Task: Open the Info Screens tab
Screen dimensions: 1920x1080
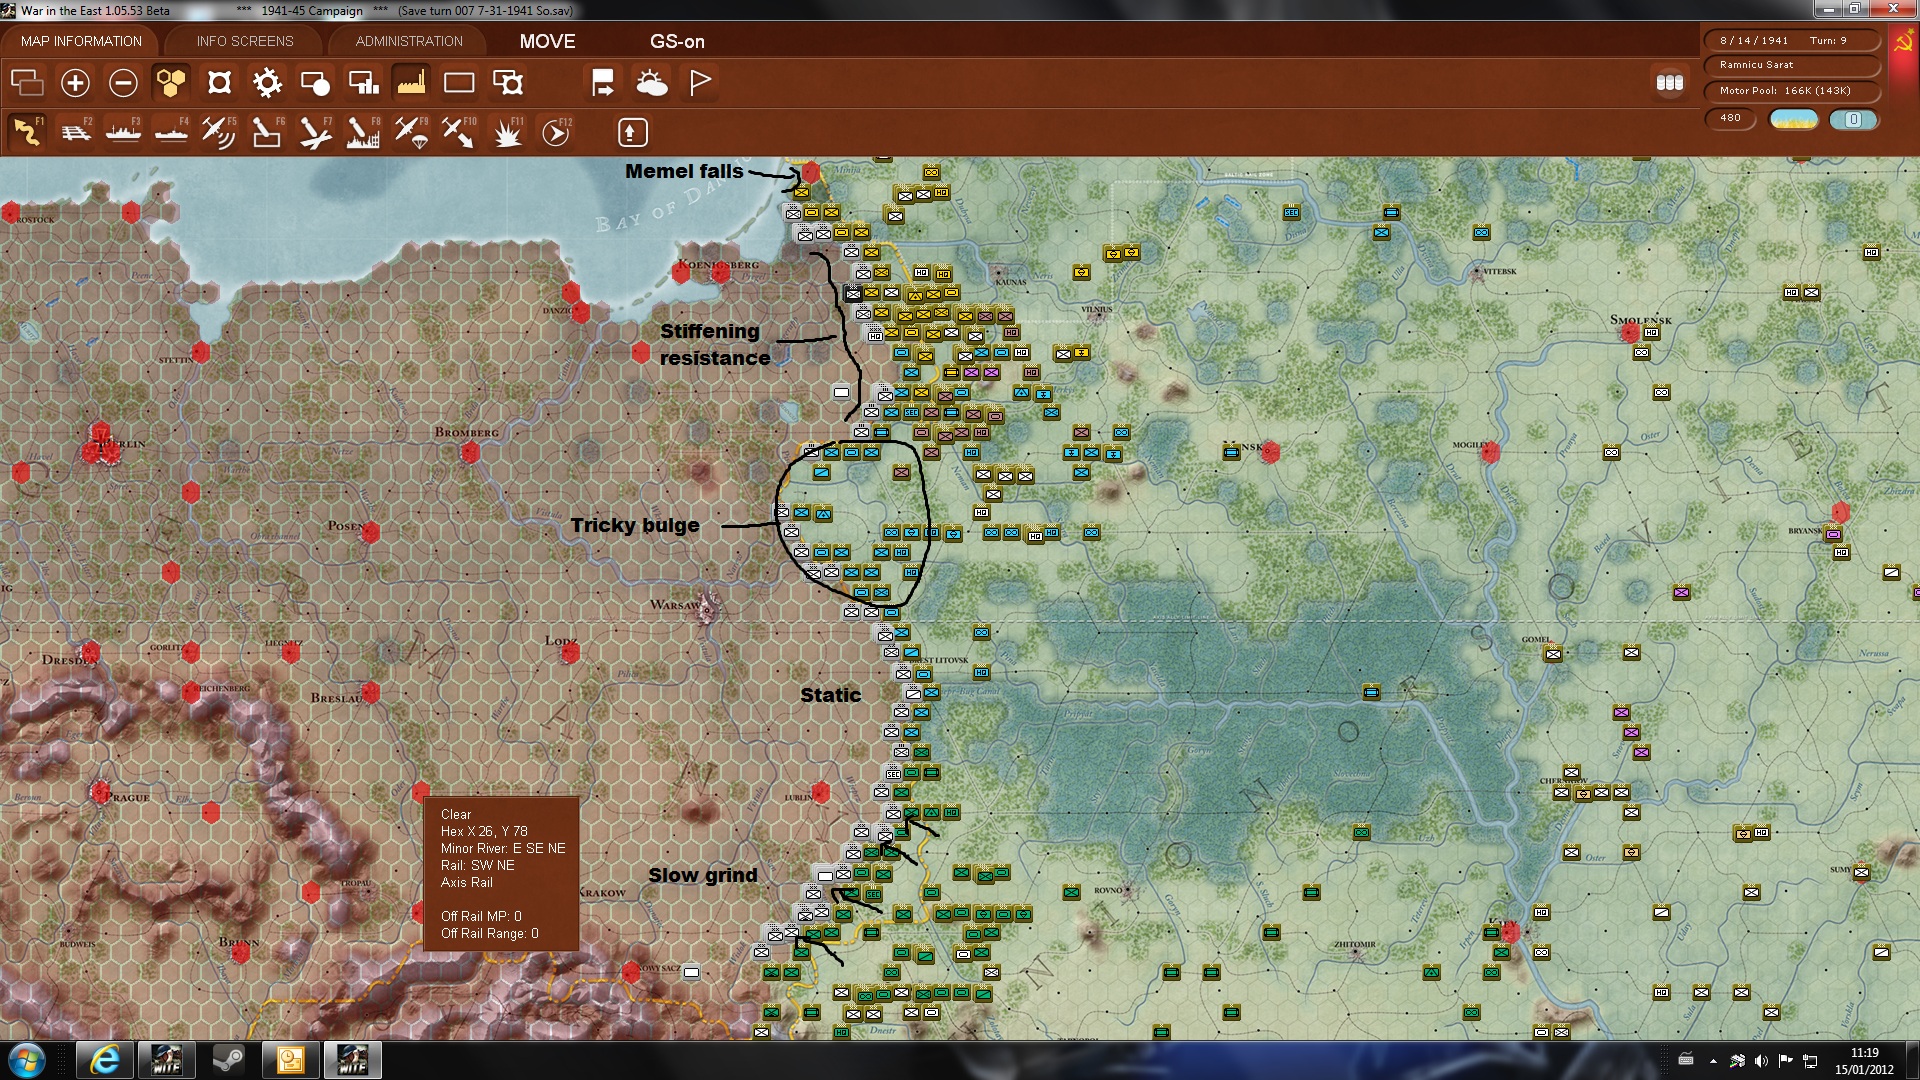Action: point(245,41)
